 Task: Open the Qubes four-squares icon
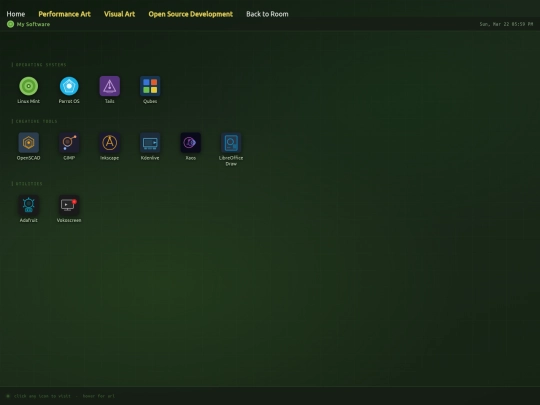150,86
